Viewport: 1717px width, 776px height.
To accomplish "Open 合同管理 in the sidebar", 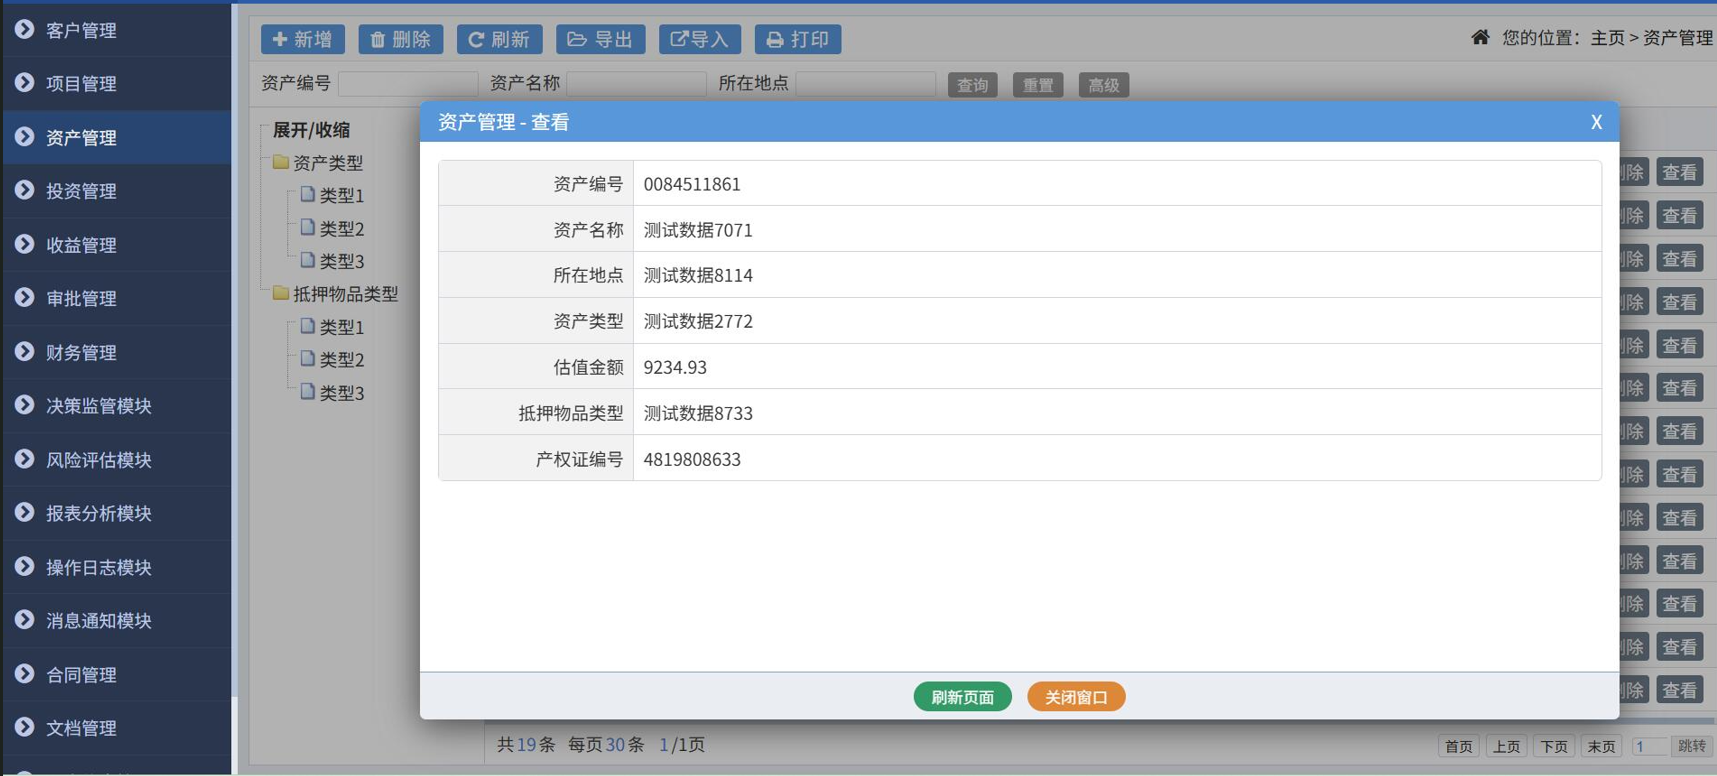I will point(116,675).
